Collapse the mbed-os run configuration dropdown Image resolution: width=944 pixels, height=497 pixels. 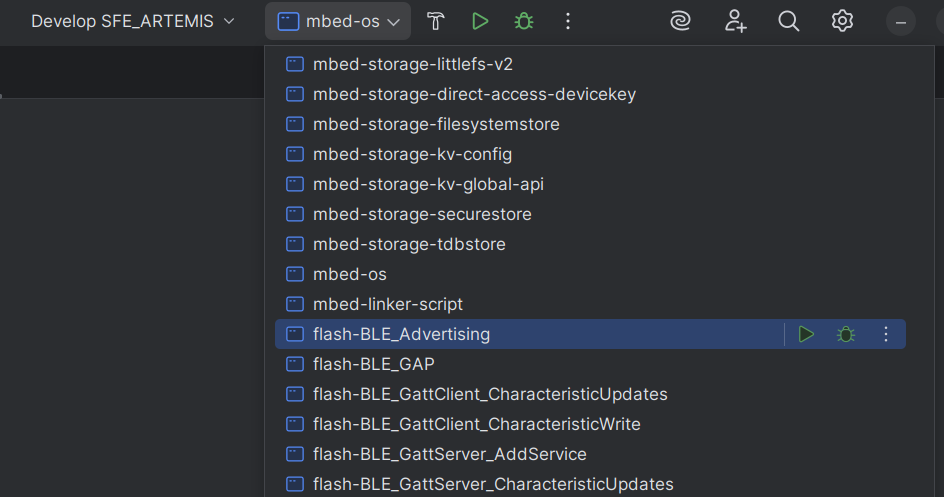click(338, 22)
